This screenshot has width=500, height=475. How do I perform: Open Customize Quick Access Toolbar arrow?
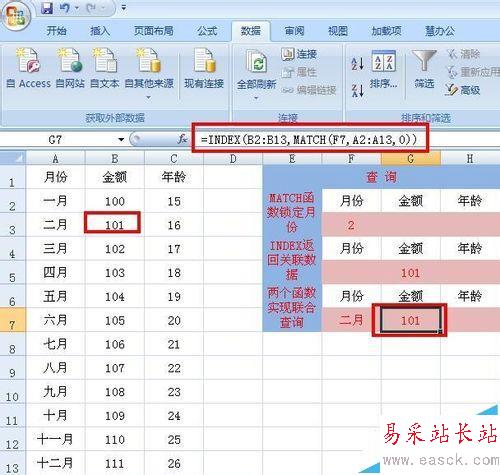[124, 7]
